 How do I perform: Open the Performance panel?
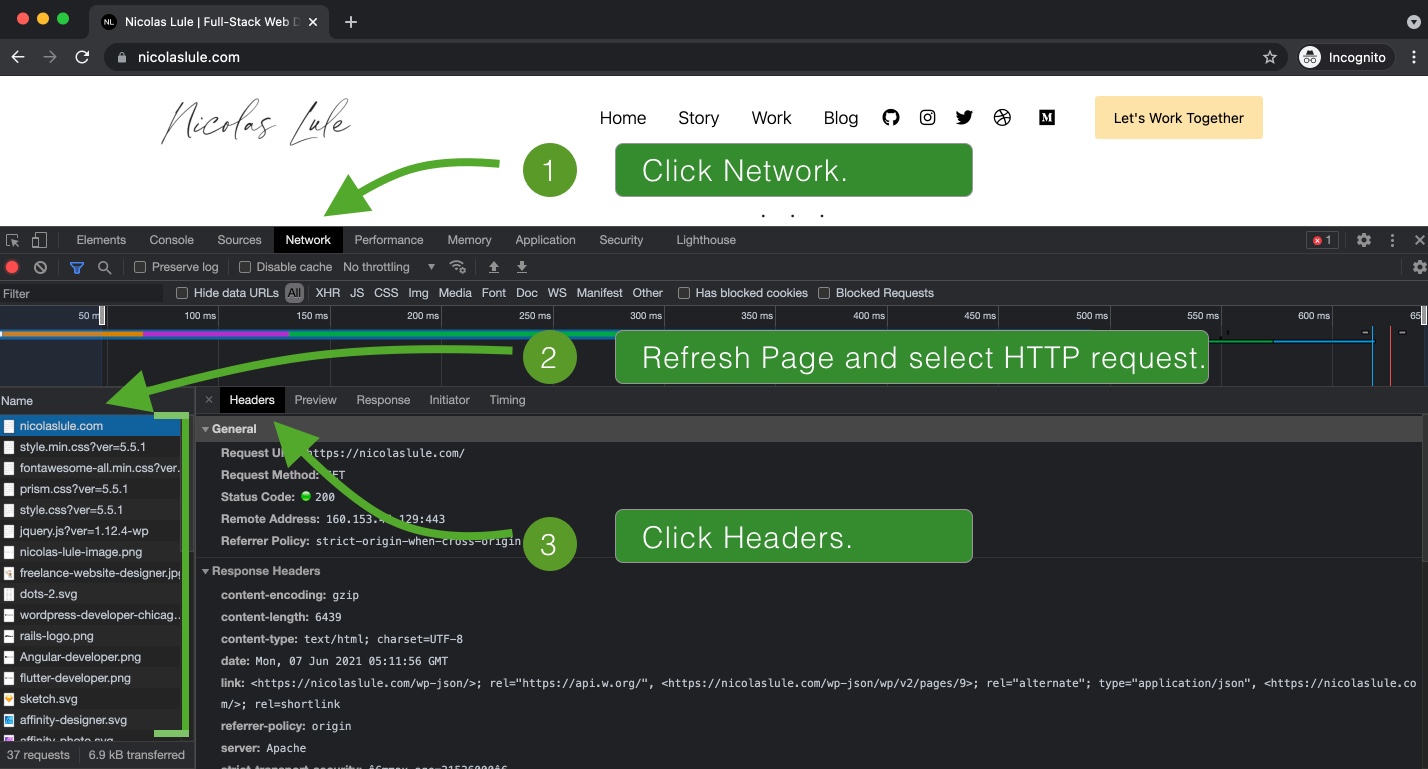pos(389,240)
